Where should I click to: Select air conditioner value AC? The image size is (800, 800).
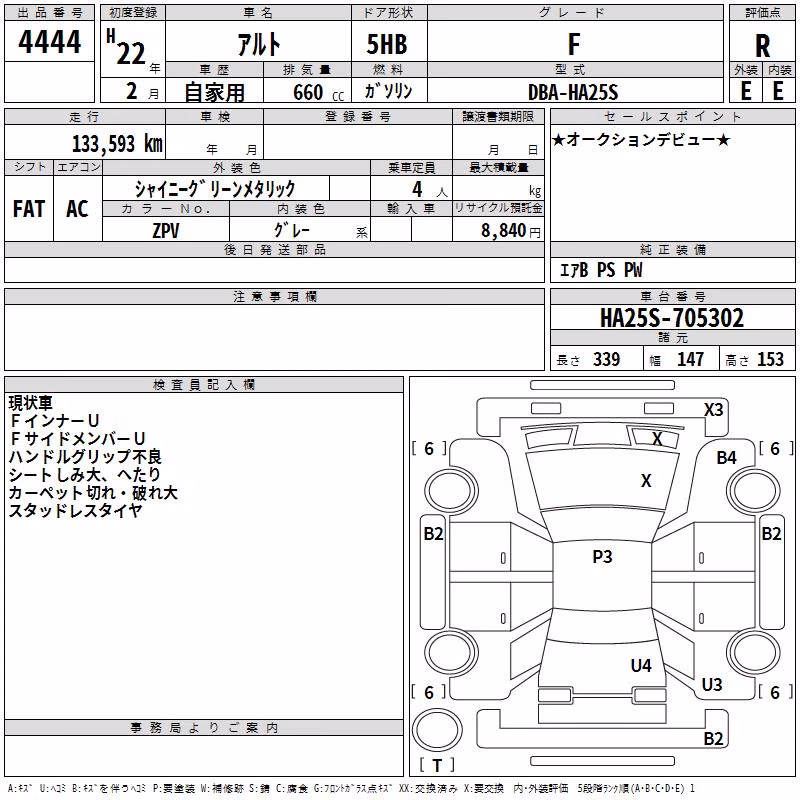tap(78, 209)
